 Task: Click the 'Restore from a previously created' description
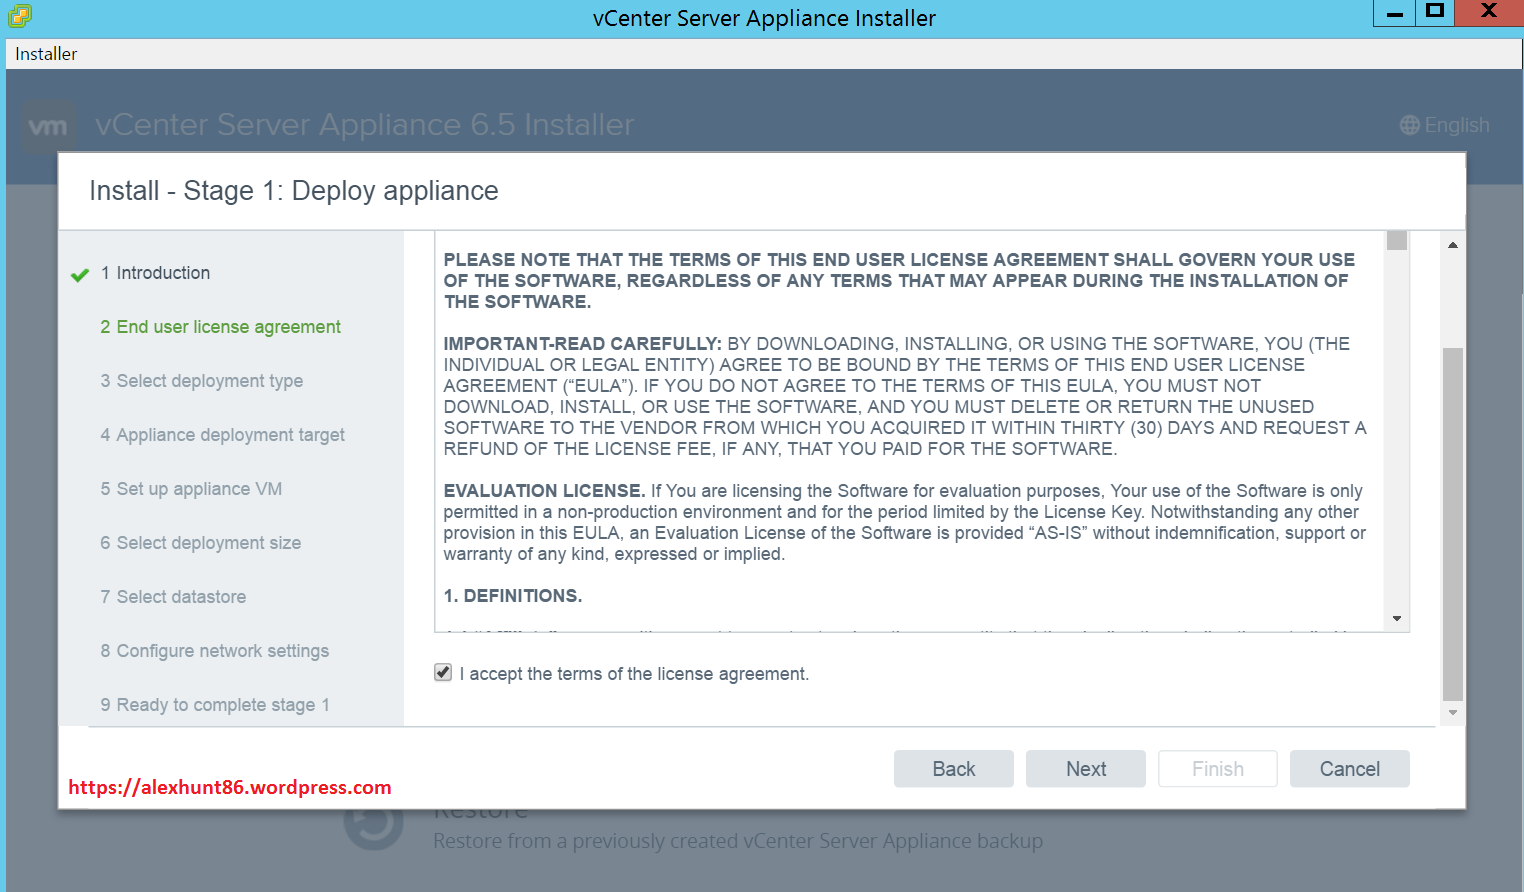[x=738, y=841]
